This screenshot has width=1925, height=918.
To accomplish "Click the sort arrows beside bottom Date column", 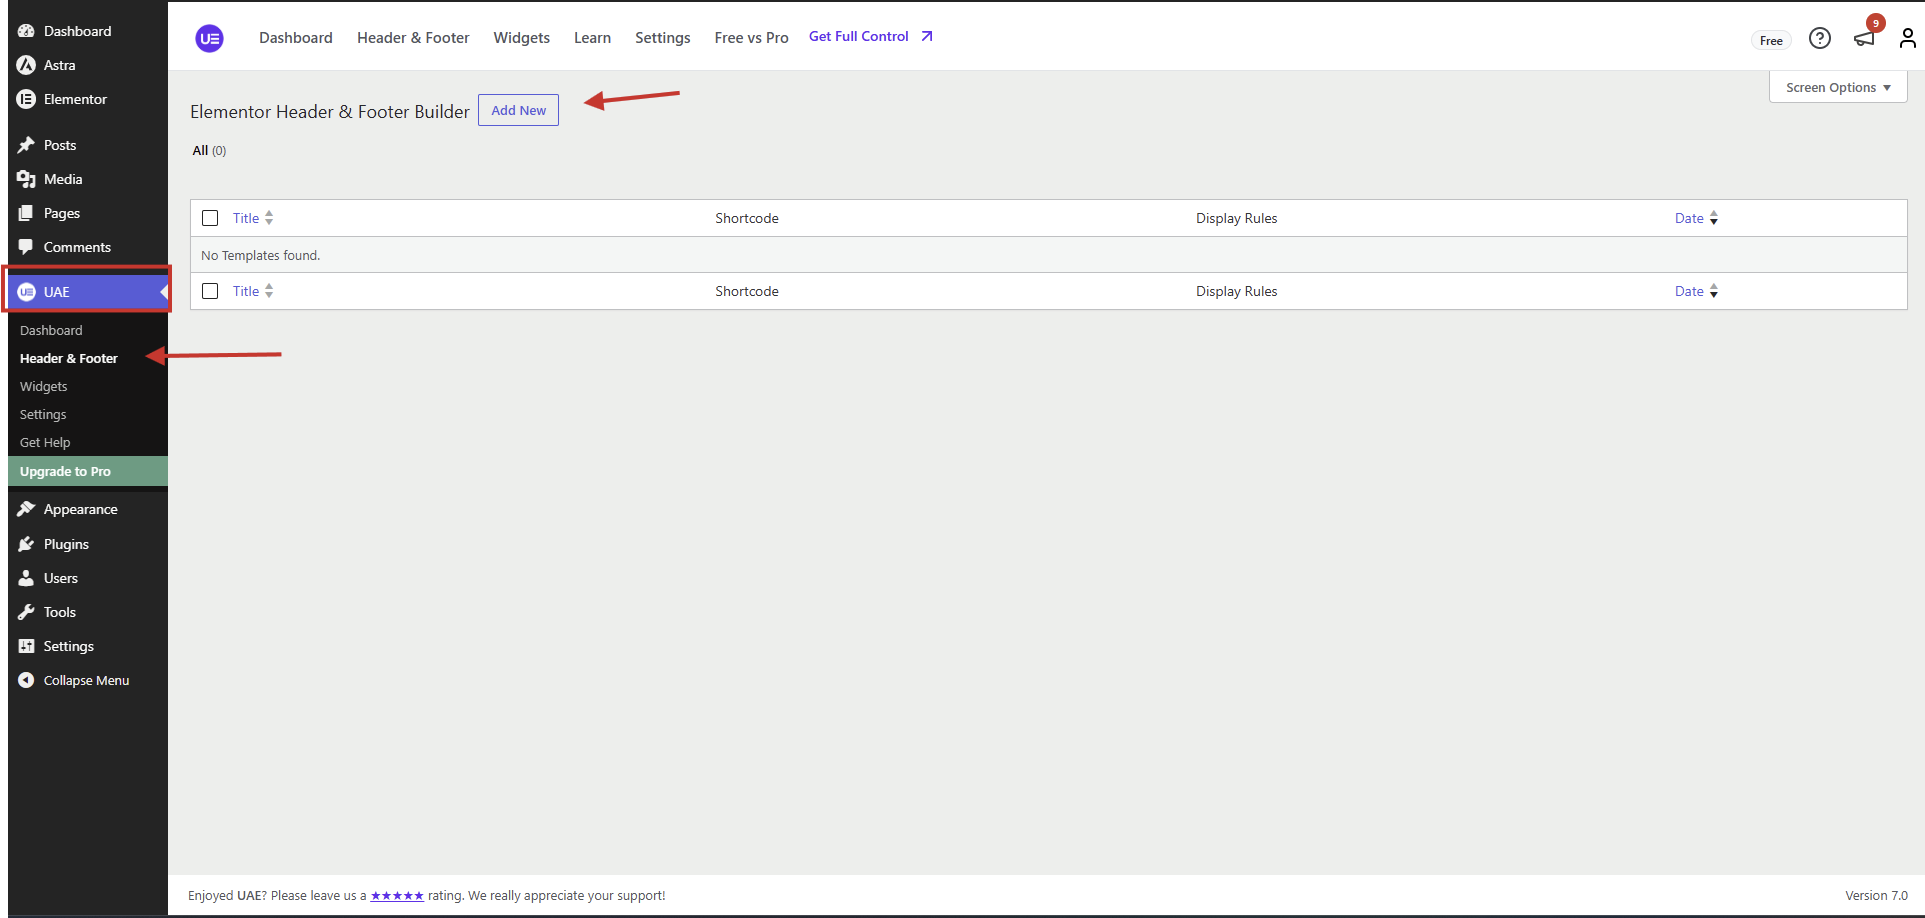I will 1714,291.
